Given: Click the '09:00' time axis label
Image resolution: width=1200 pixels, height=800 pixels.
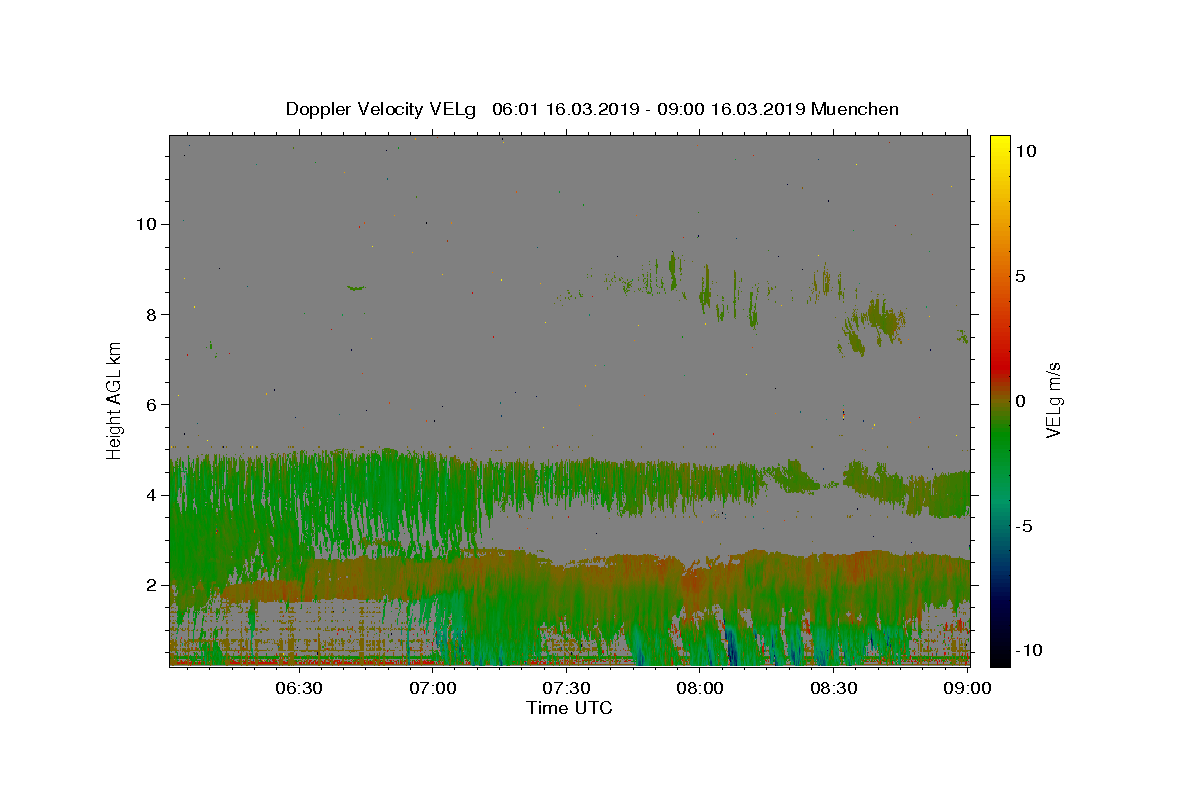Looking at the screenshot, I should click(x=966, y=688).
